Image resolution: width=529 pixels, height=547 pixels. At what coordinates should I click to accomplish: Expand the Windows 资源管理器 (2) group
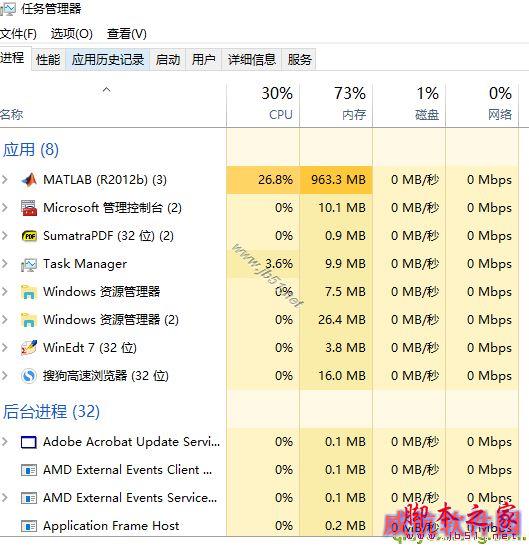point(5,320)
